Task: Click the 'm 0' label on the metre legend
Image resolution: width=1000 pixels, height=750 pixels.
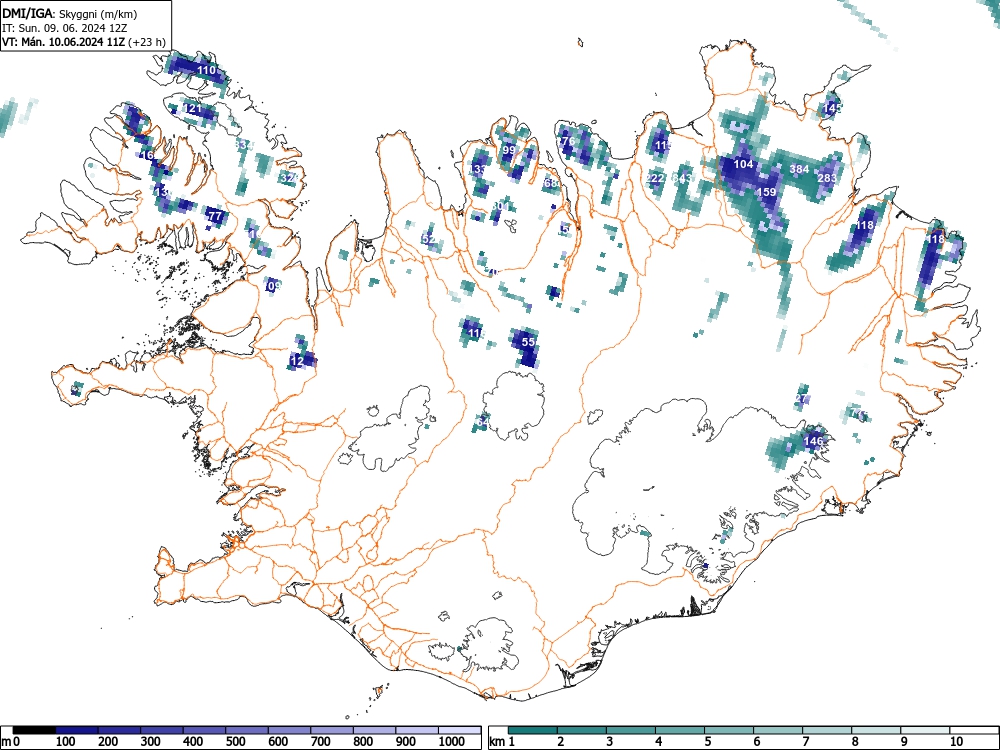Action: [10, 742]
